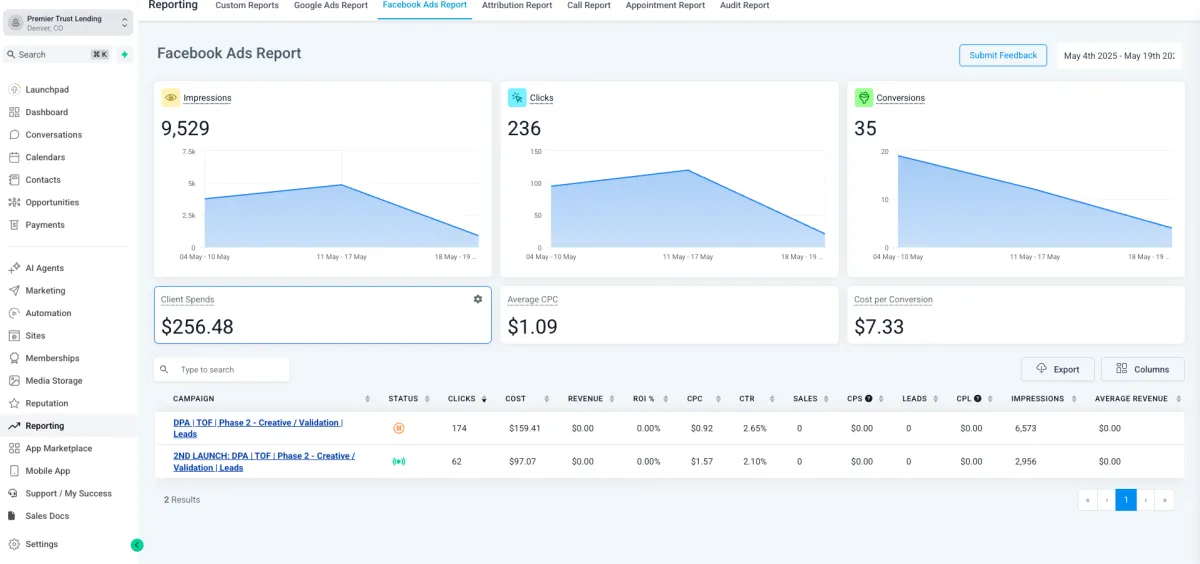Screen dimensions: 1200x564
Task: Click the Conversions diamond icon
Action: 863,97
